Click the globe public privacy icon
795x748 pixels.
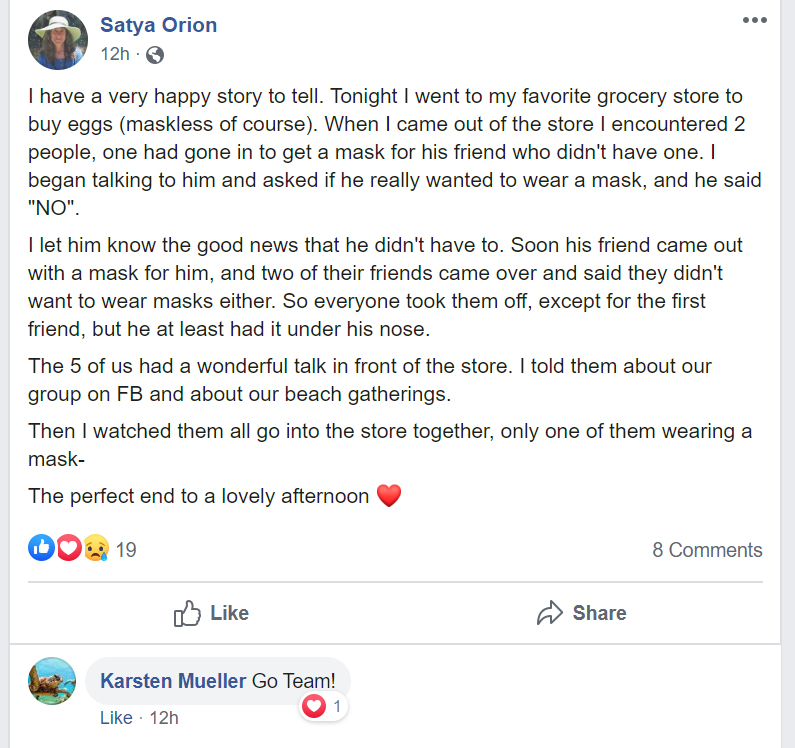pyautogui.click(x=155, y=55)
